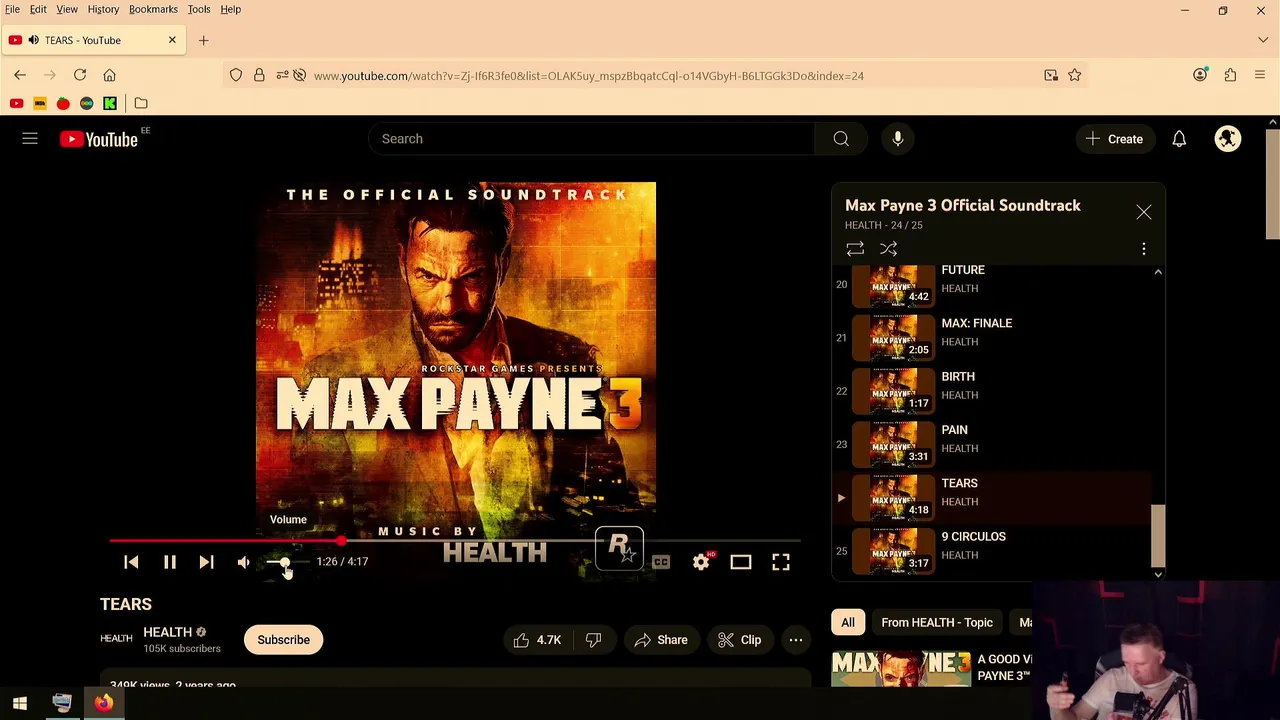Adjust the volume slider handle

(x=286, y=562)
